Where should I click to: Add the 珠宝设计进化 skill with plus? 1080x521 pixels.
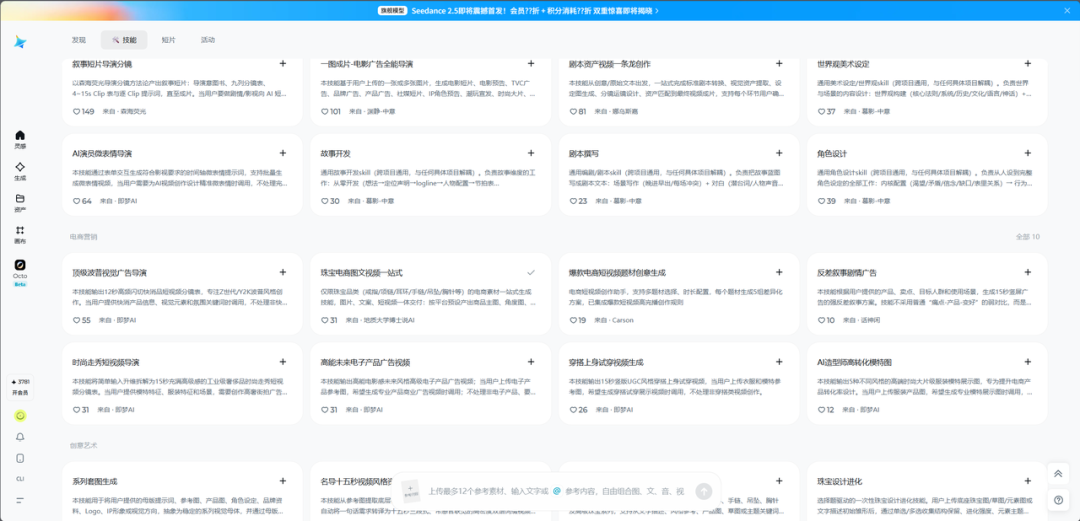[x=1027, y=481]
